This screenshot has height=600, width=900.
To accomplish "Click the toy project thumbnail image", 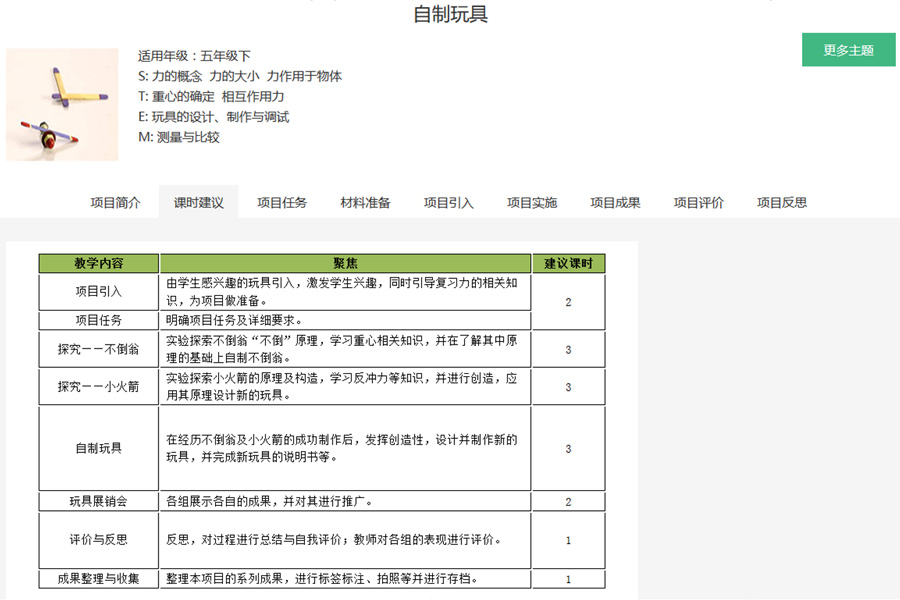I will click(x=62, y=104).
